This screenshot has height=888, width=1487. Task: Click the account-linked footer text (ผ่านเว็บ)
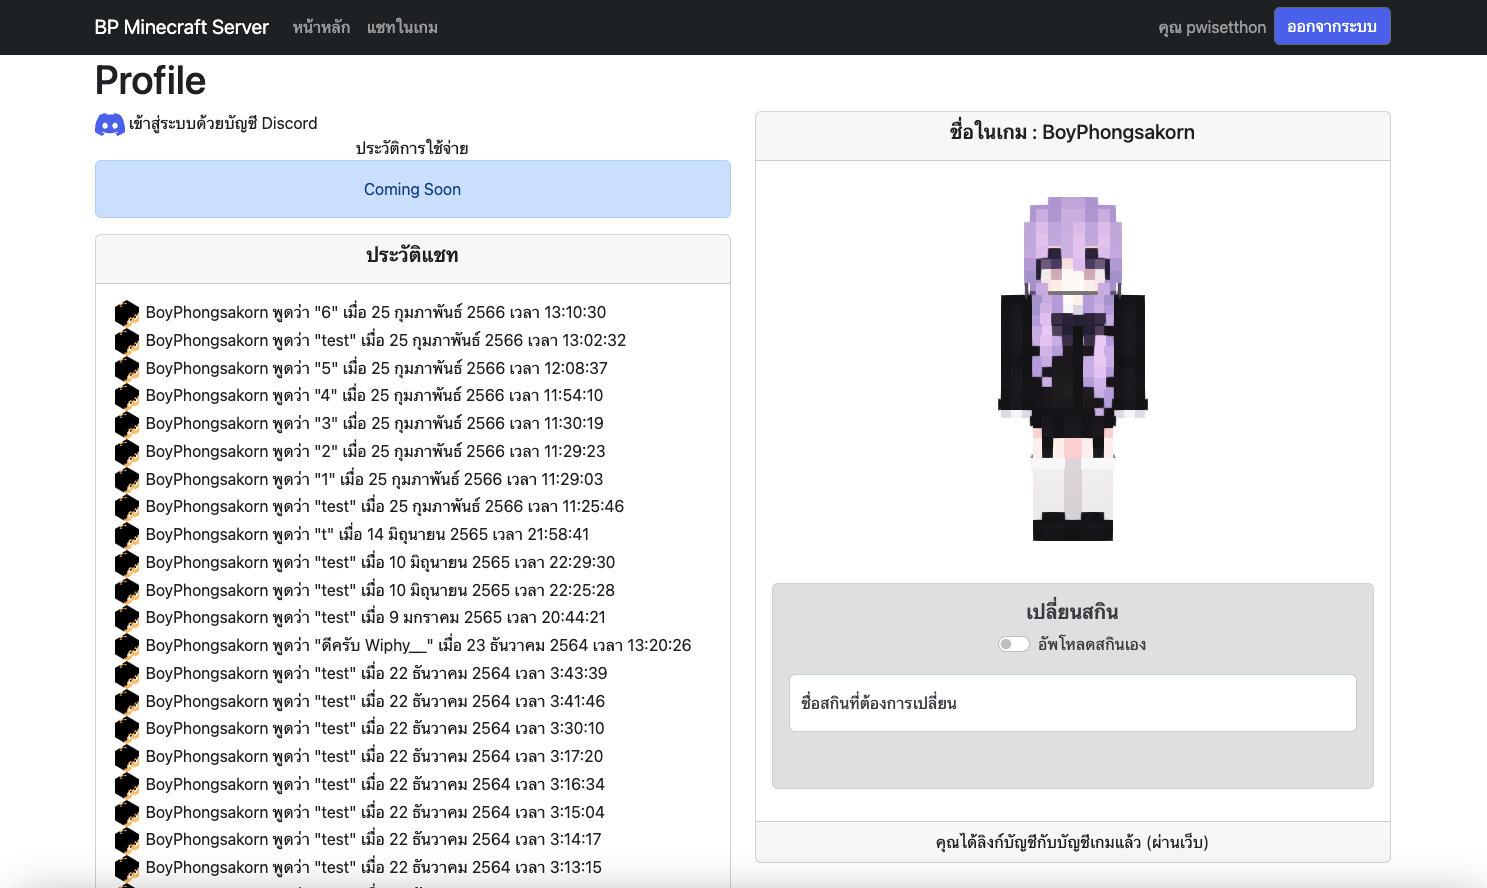(1073, 842)
